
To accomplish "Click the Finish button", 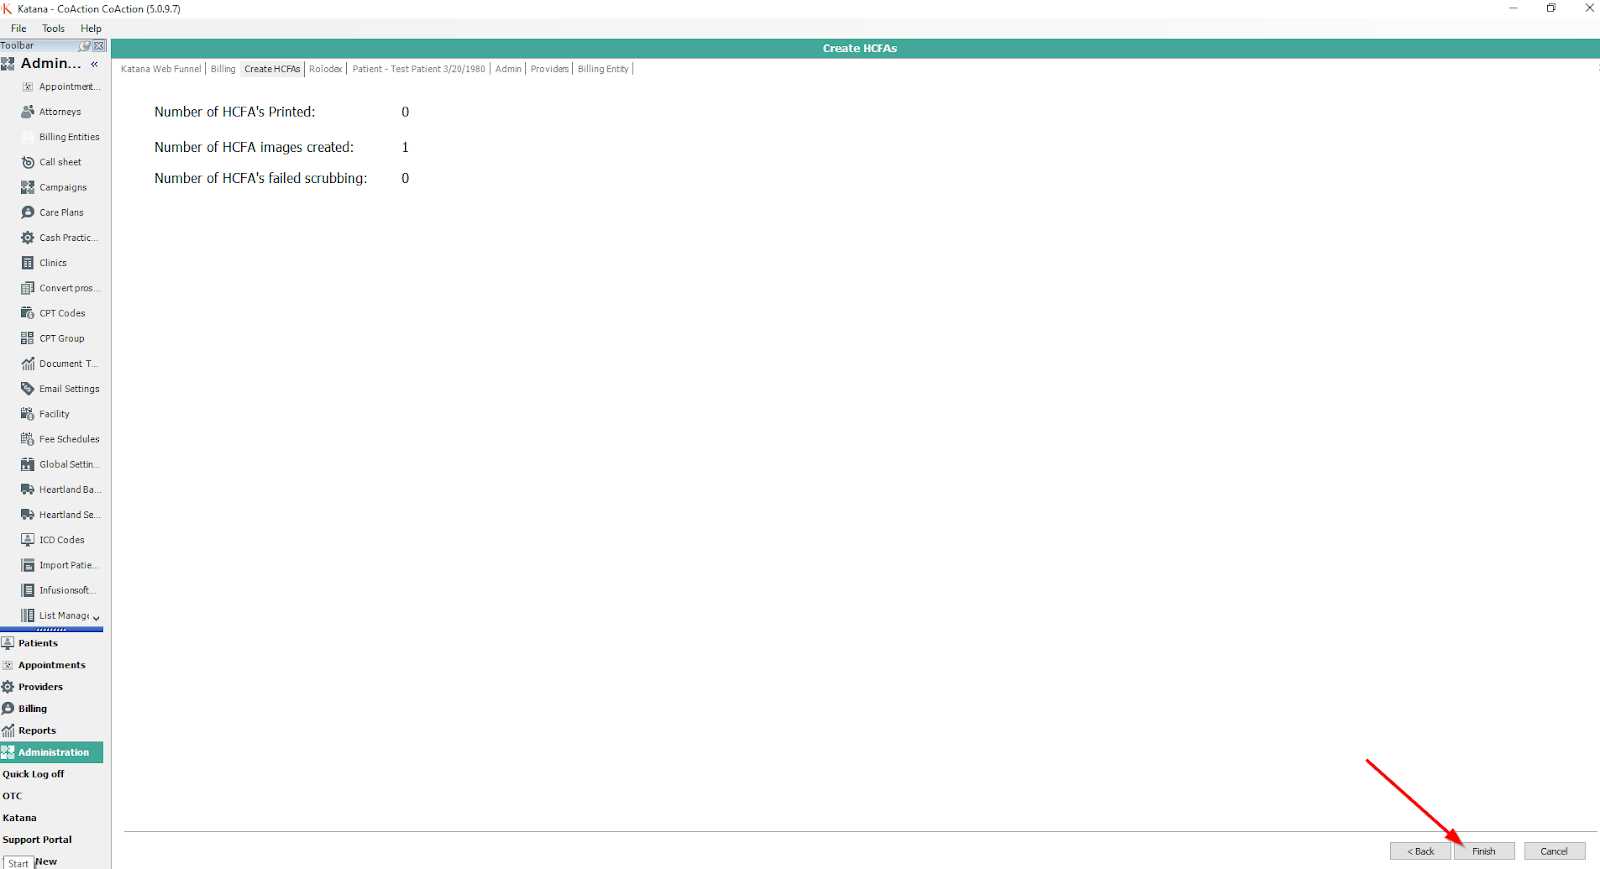I will pos(1484,851).
